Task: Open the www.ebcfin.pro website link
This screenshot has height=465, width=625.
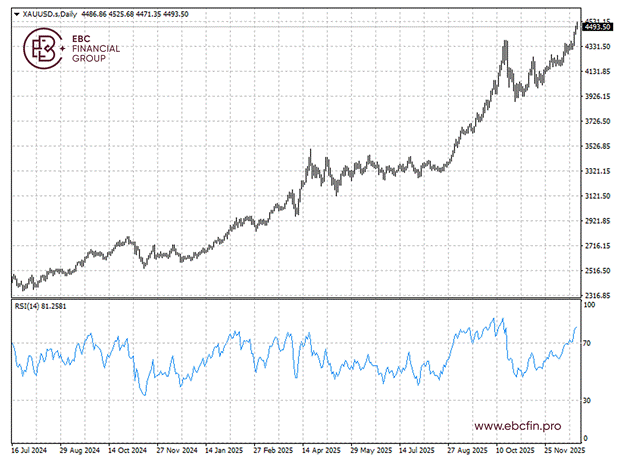Action: click(517, 425)
